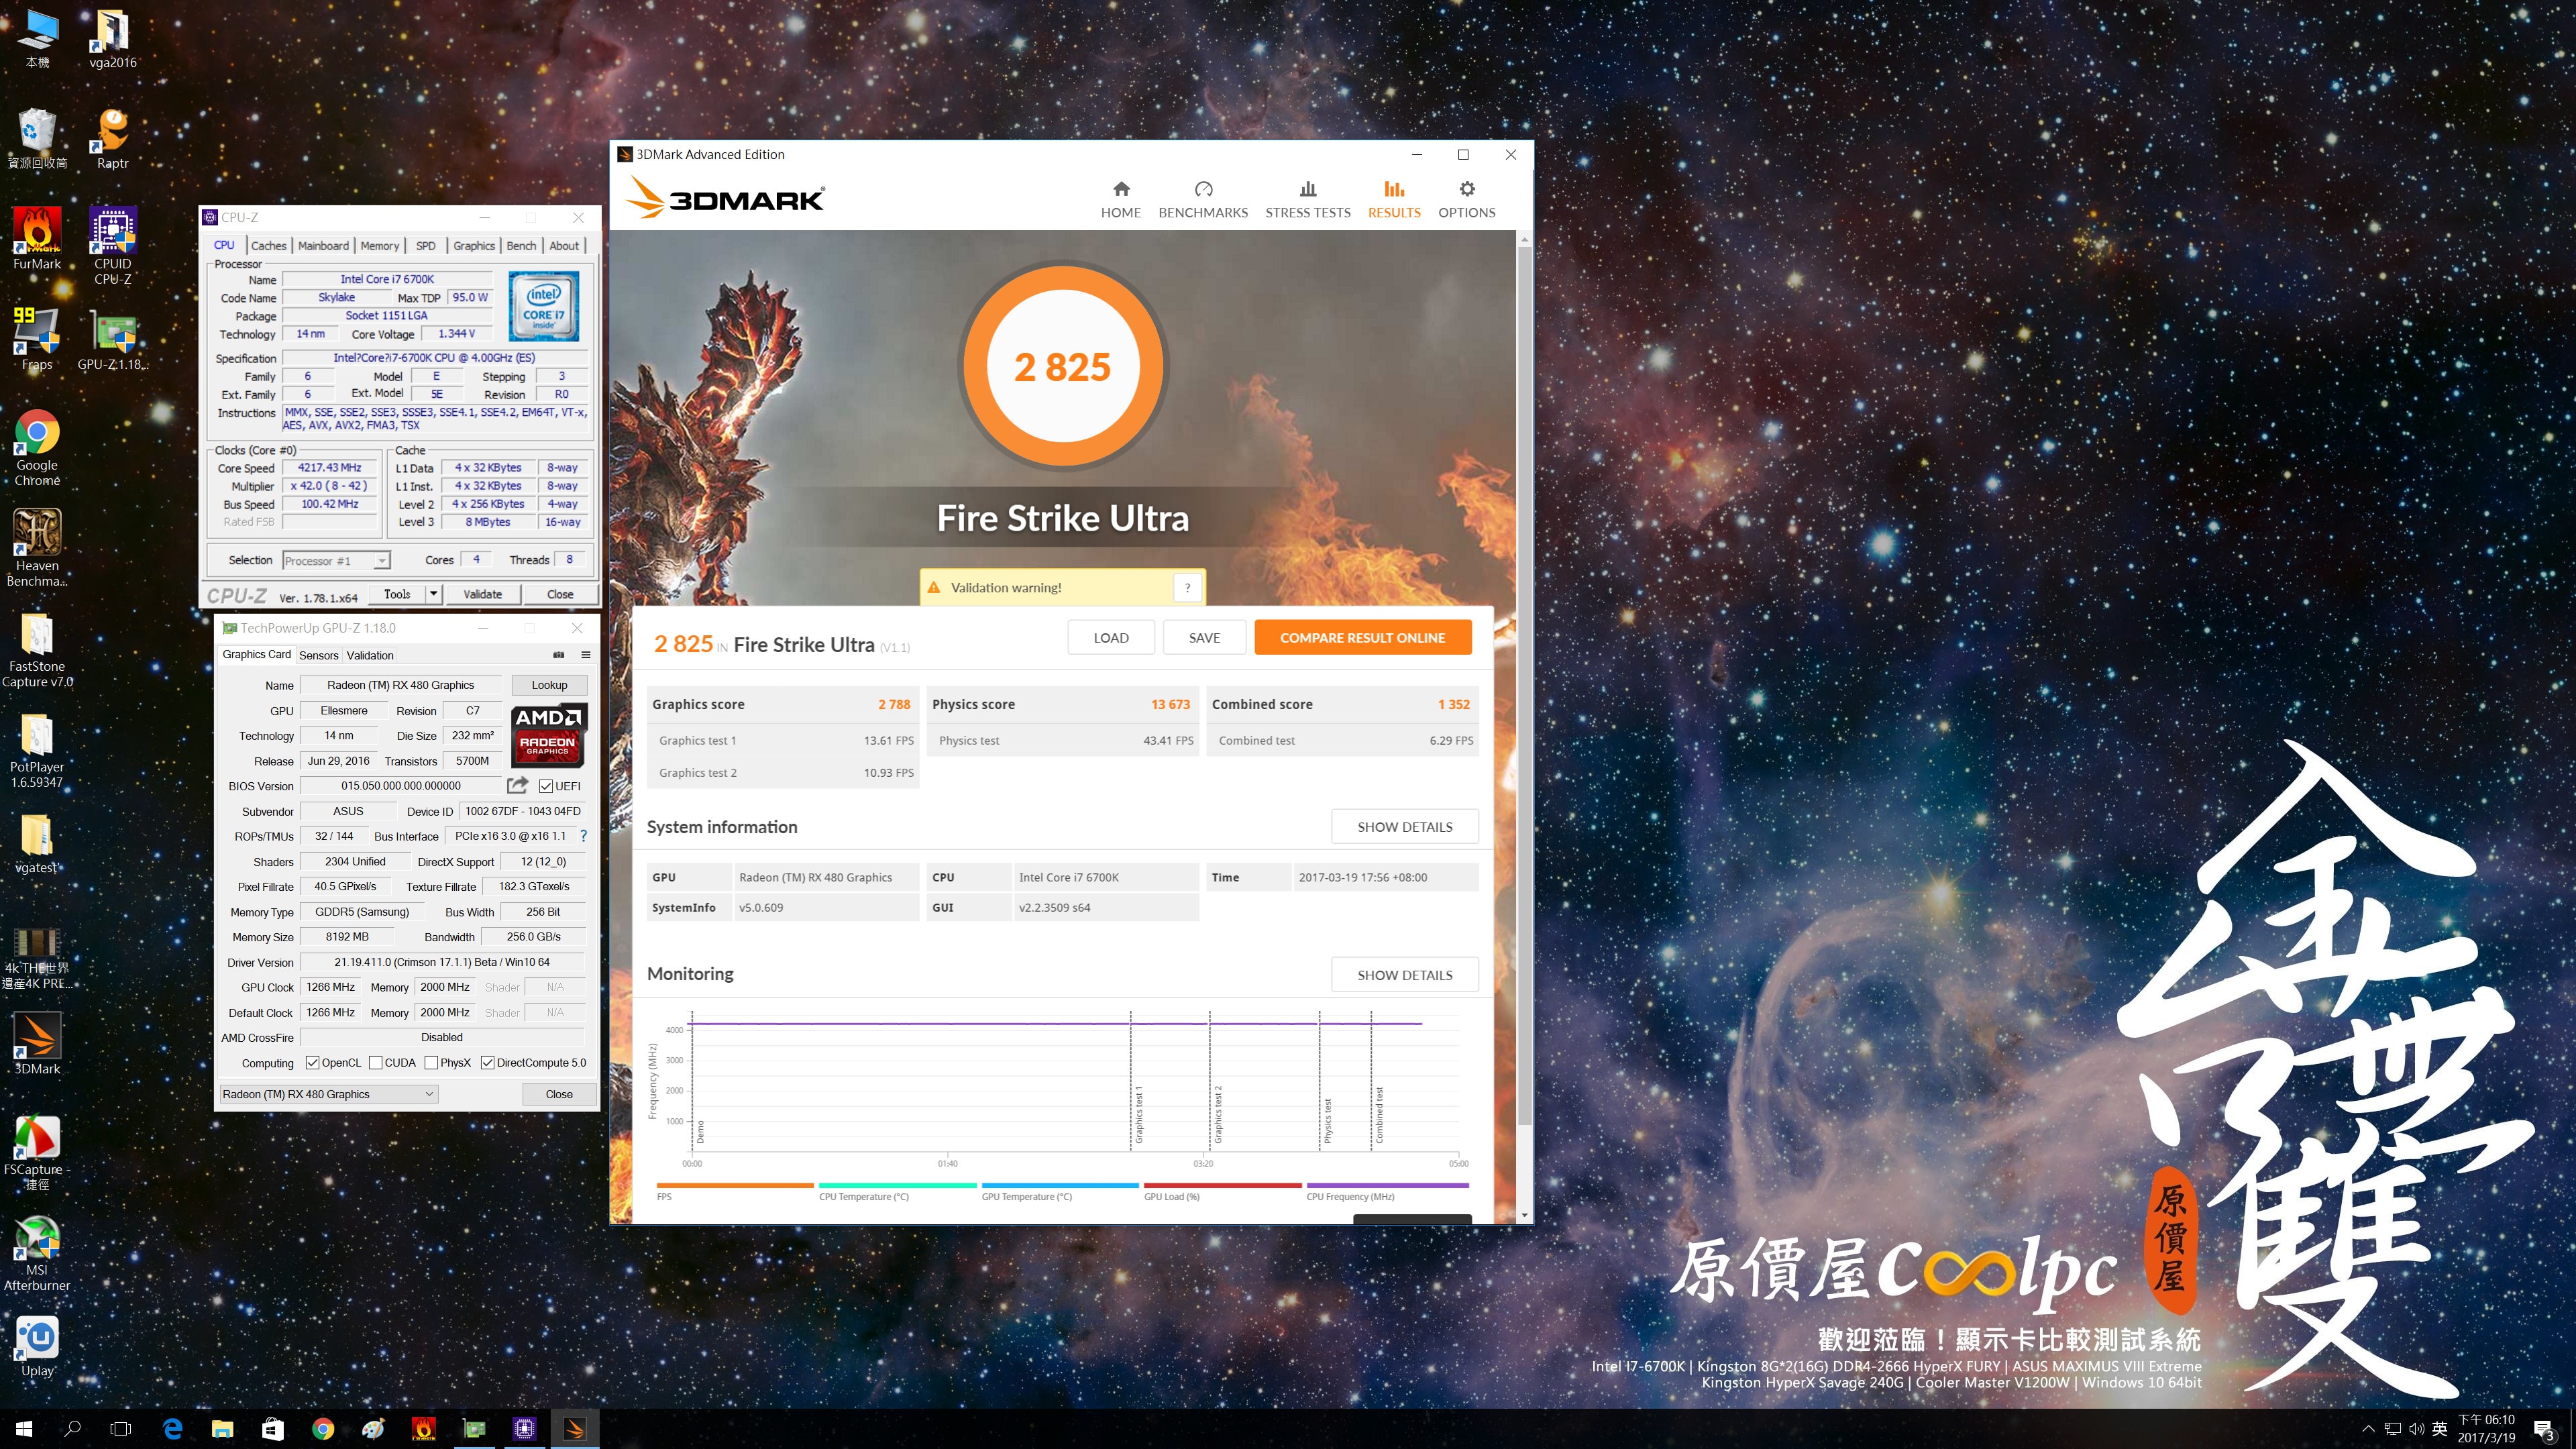
Task: Show hidden system tray icons
Action: click(x=2367, y=1429)
